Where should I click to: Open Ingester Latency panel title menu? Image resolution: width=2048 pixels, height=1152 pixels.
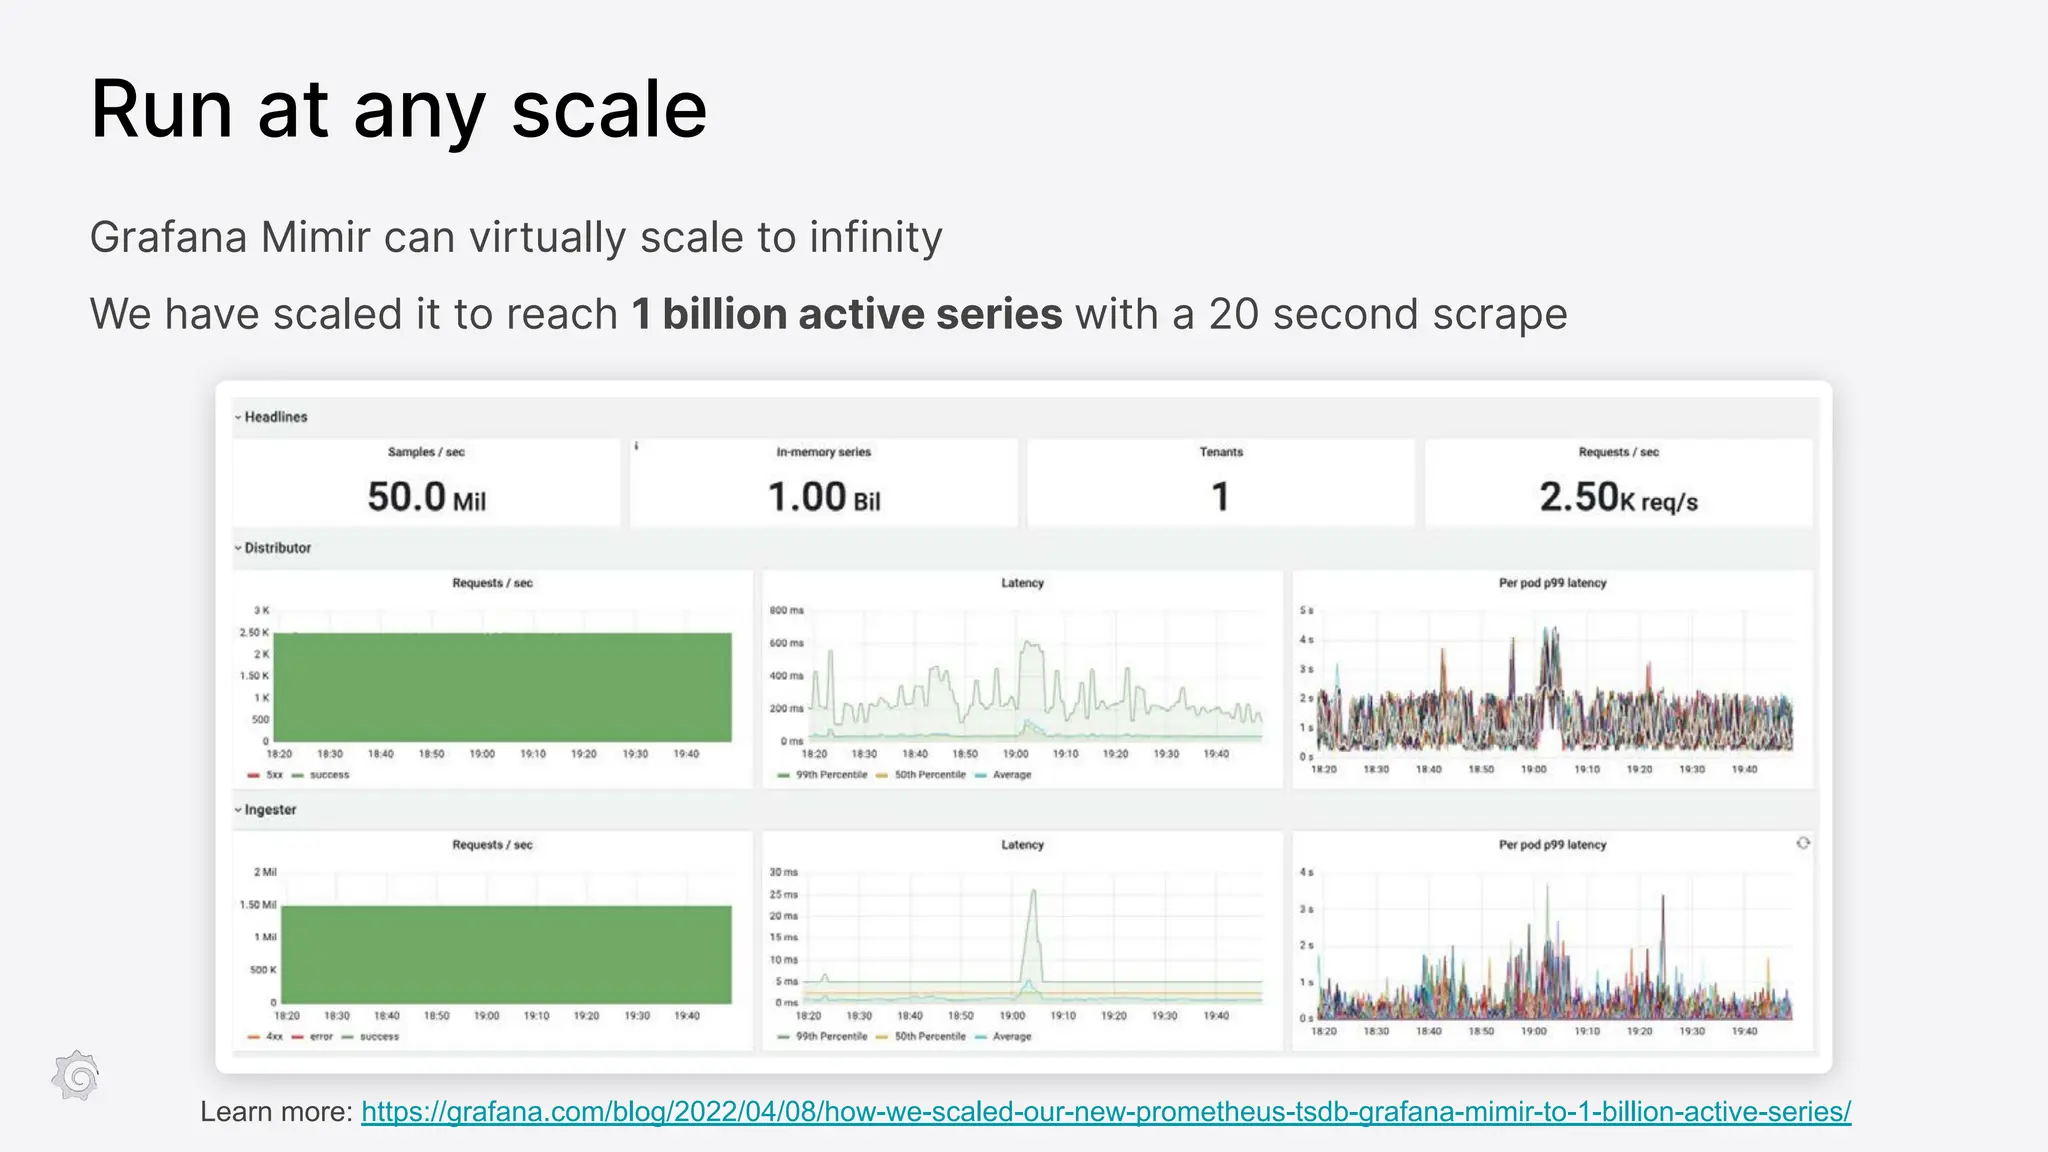pos(1022,845)
